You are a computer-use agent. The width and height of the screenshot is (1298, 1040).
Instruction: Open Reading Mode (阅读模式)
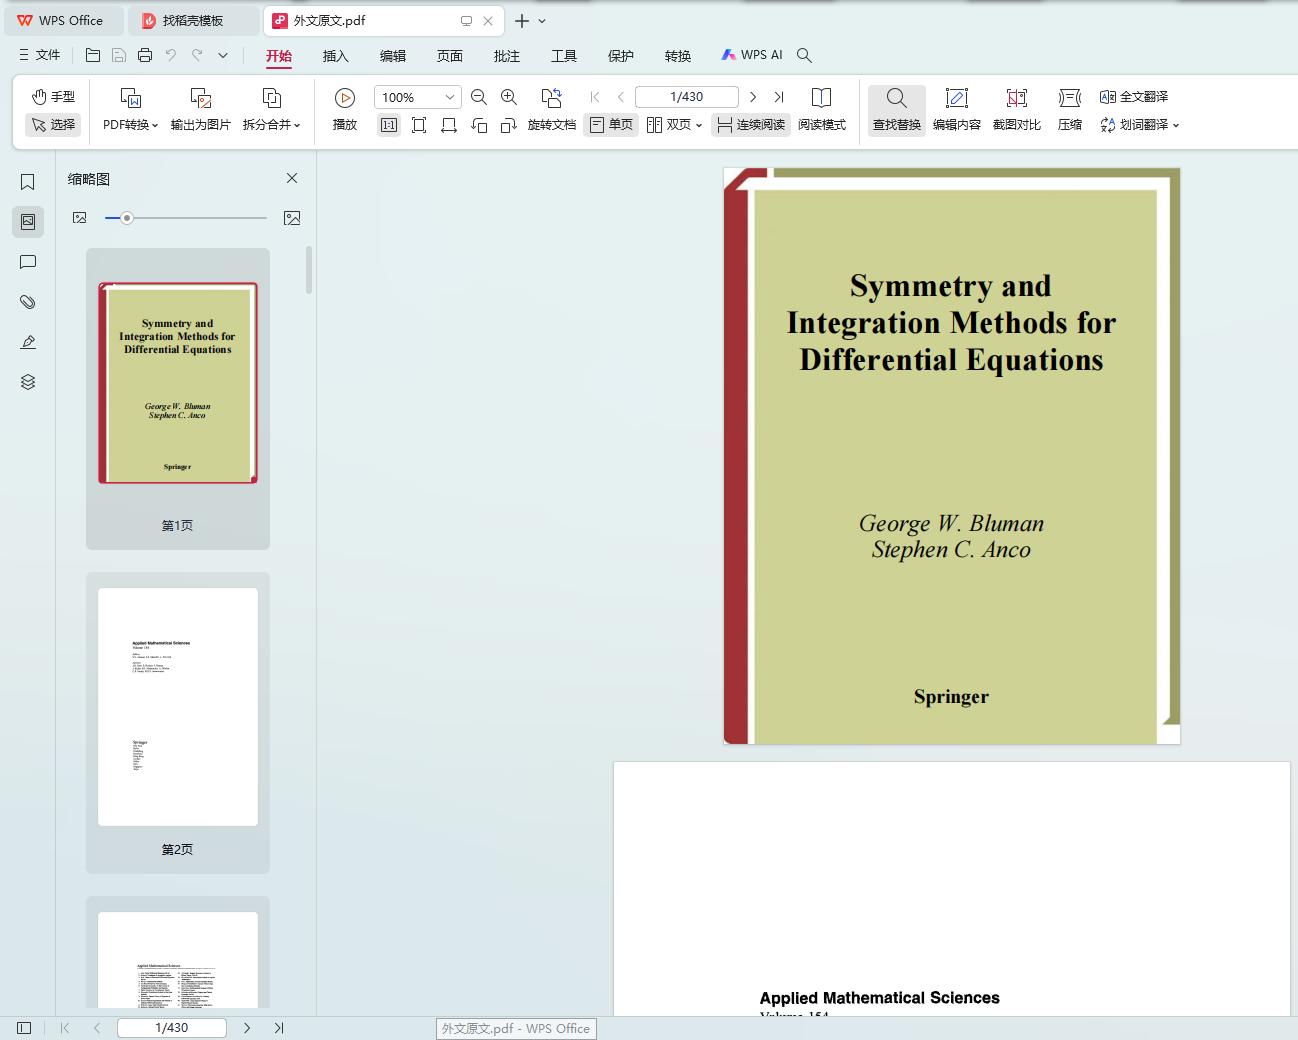click(822, 110)
